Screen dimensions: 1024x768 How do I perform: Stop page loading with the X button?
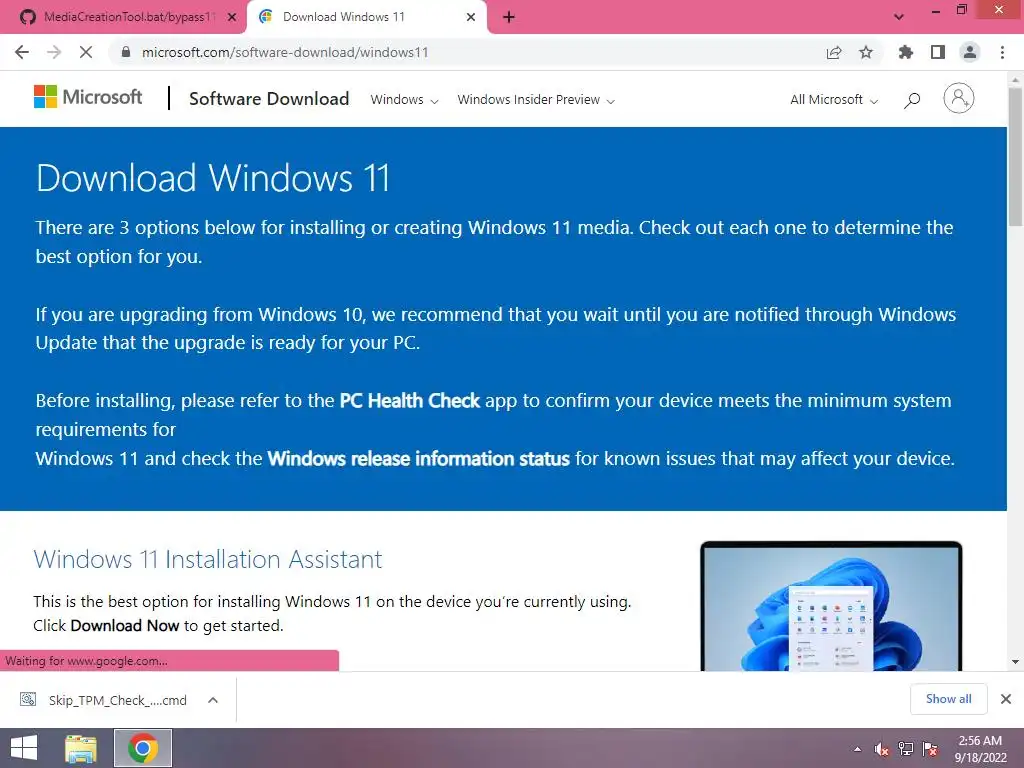86,52
